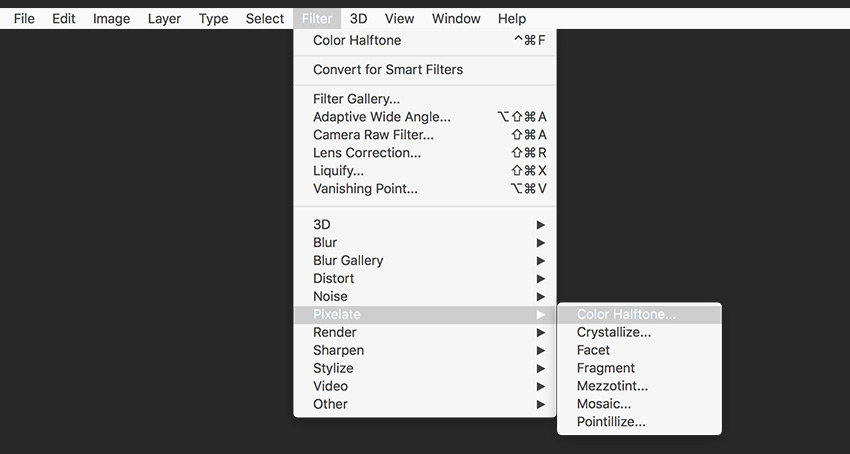Open the Camera Raw Filter...

[x=373, y=135]
